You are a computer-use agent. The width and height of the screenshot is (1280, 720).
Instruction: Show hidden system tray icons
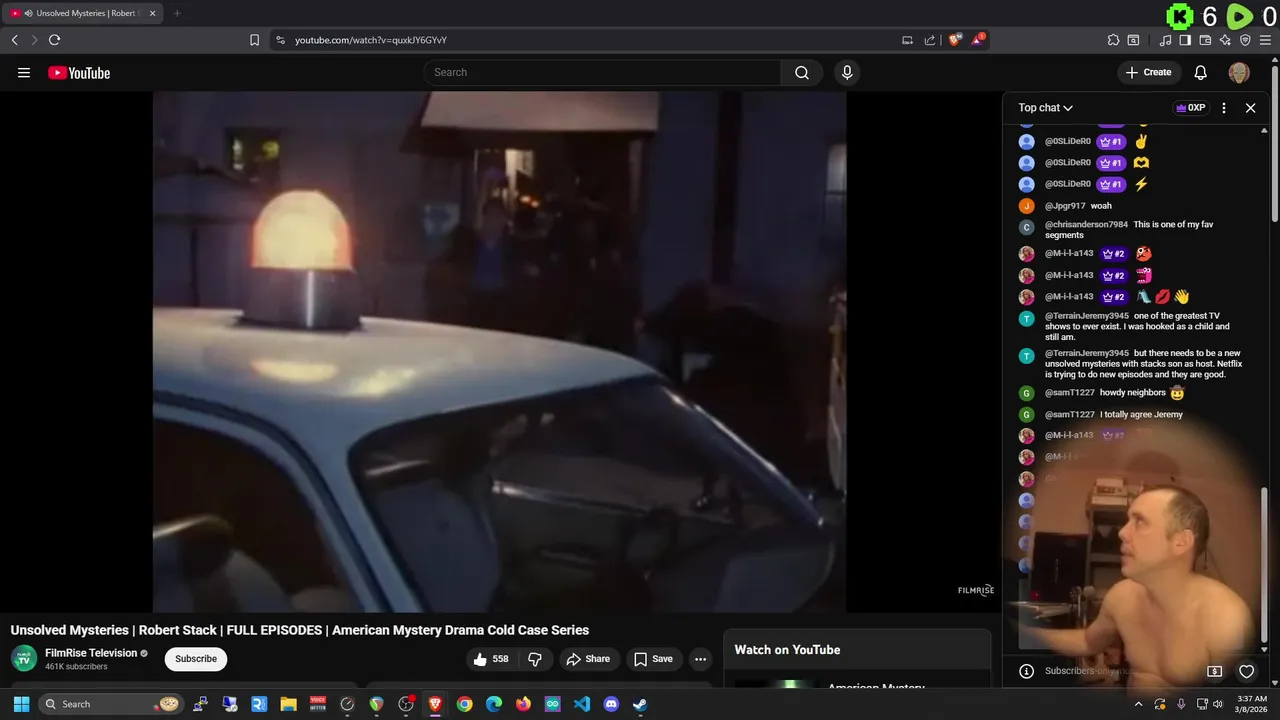1138,704
